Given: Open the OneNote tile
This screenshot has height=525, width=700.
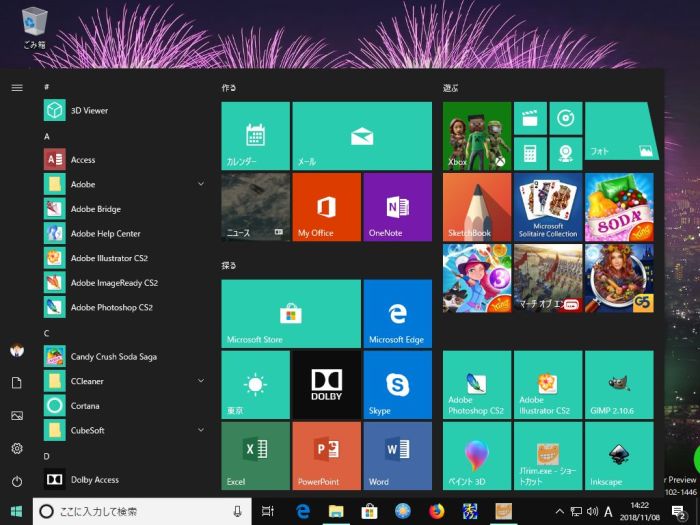Looking at the screenshot, I should click(x=397, y=207).
